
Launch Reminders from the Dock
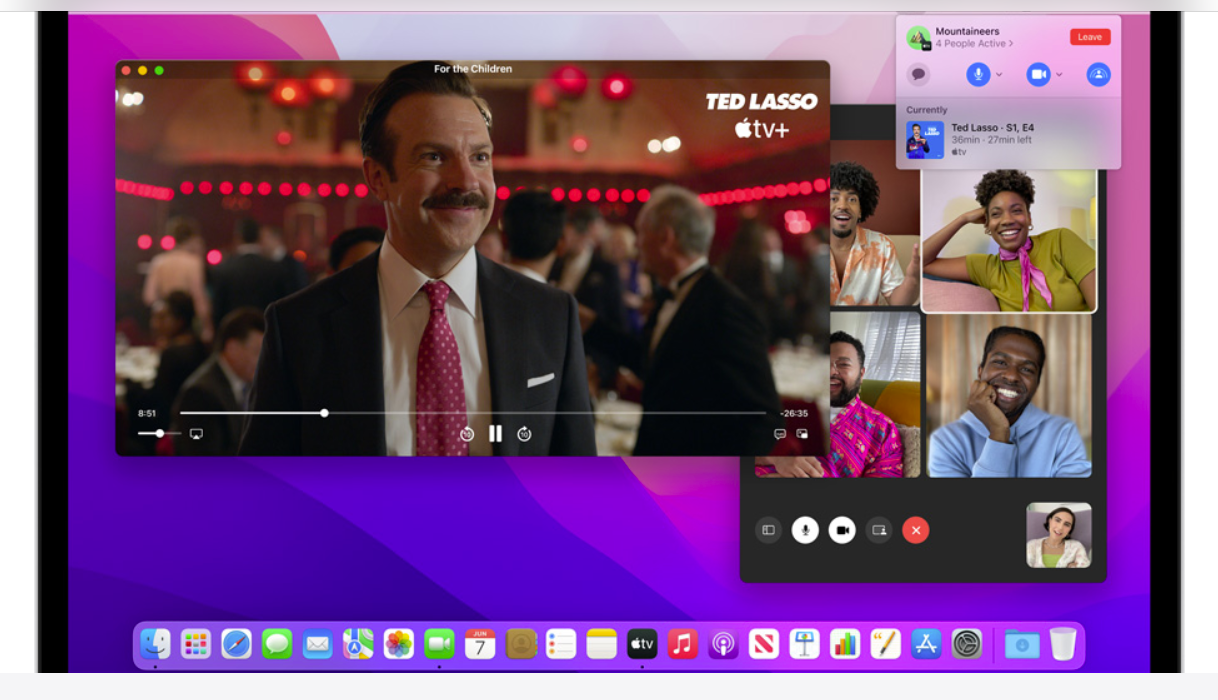[x=561, y=644]
